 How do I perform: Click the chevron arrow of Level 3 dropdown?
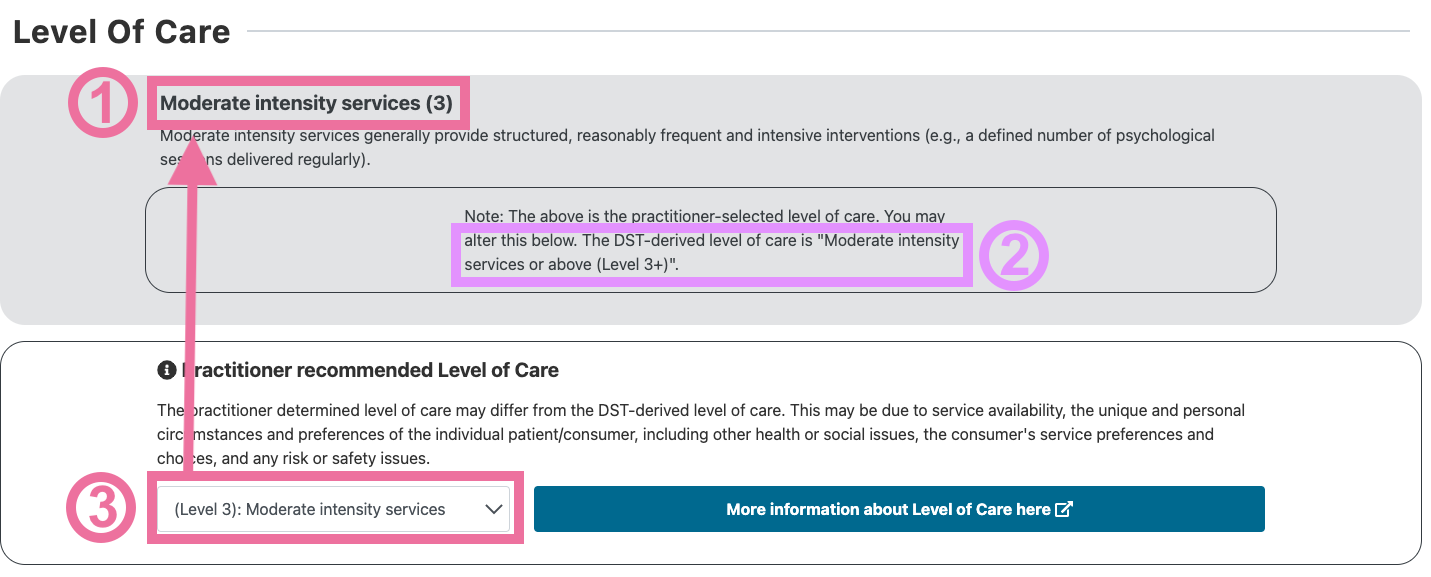coord(494,509)
